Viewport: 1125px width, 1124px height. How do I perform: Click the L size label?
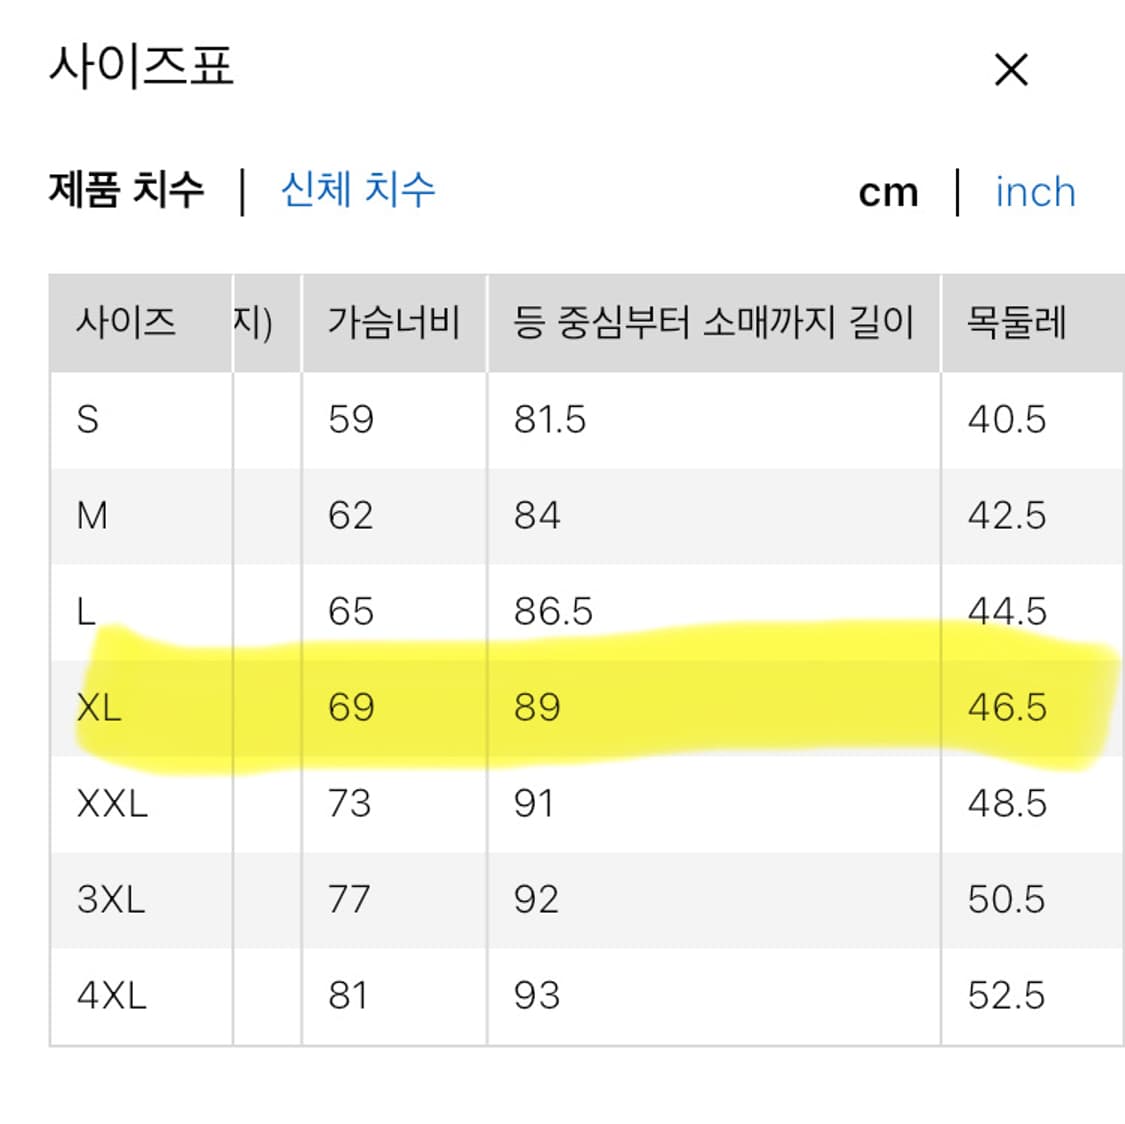(88, 611)
